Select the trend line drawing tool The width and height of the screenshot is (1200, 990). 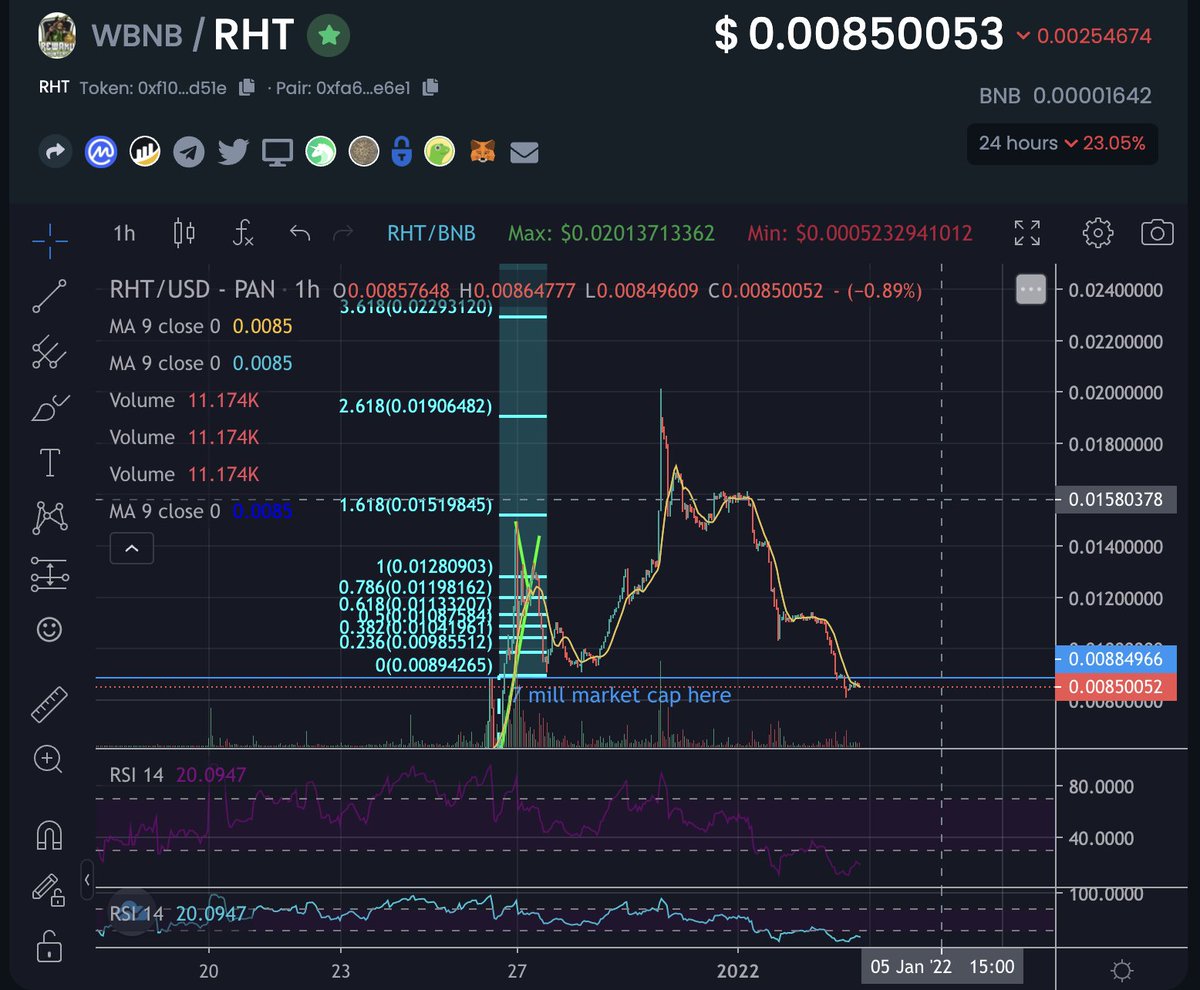49,295
